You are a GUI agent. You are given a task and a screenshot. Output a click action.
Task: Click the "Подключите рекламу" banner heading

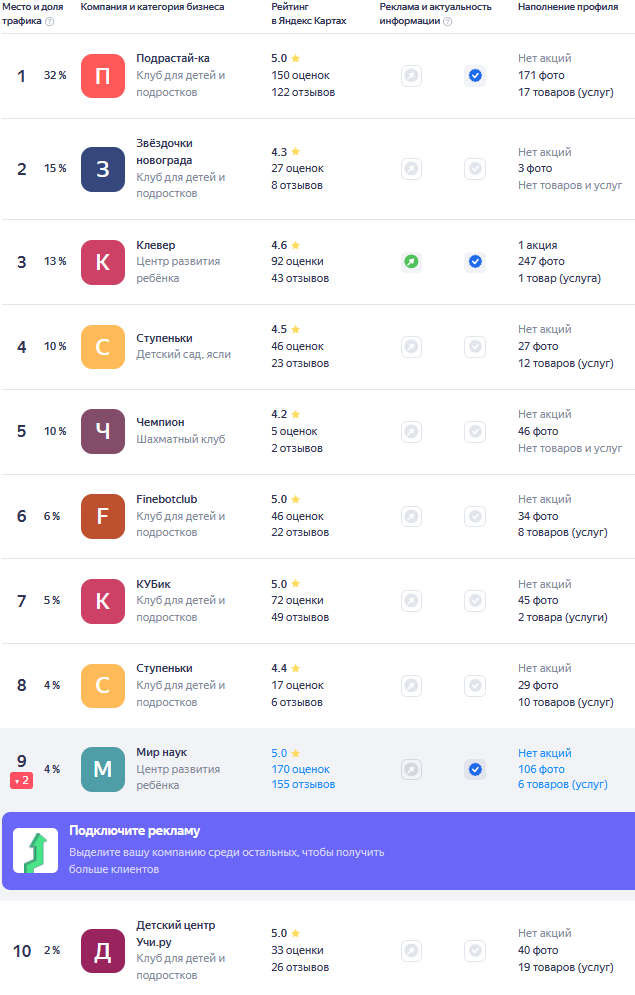coord(134,831)
